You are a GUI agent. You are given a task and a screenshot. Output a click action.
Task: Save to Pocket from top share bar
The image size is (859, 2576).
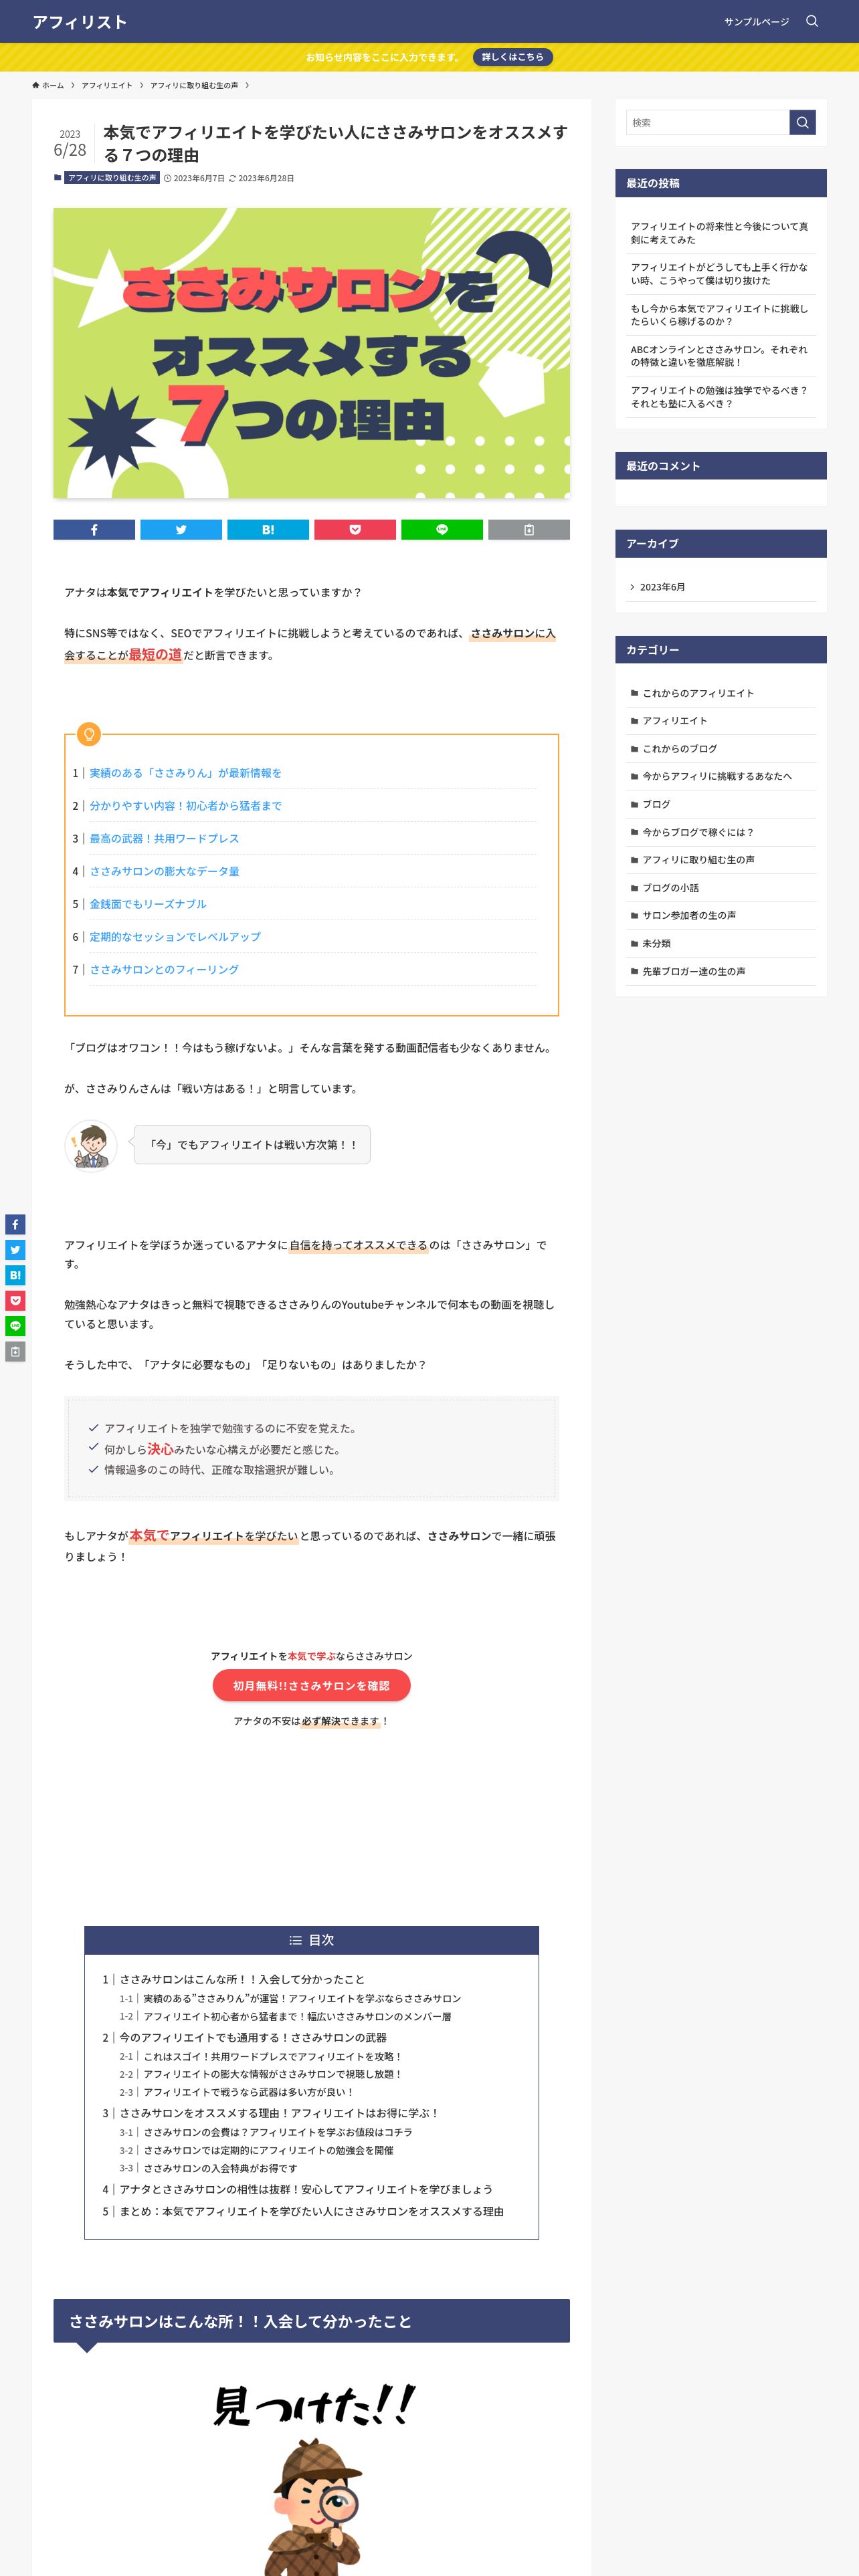pos(355,530)
